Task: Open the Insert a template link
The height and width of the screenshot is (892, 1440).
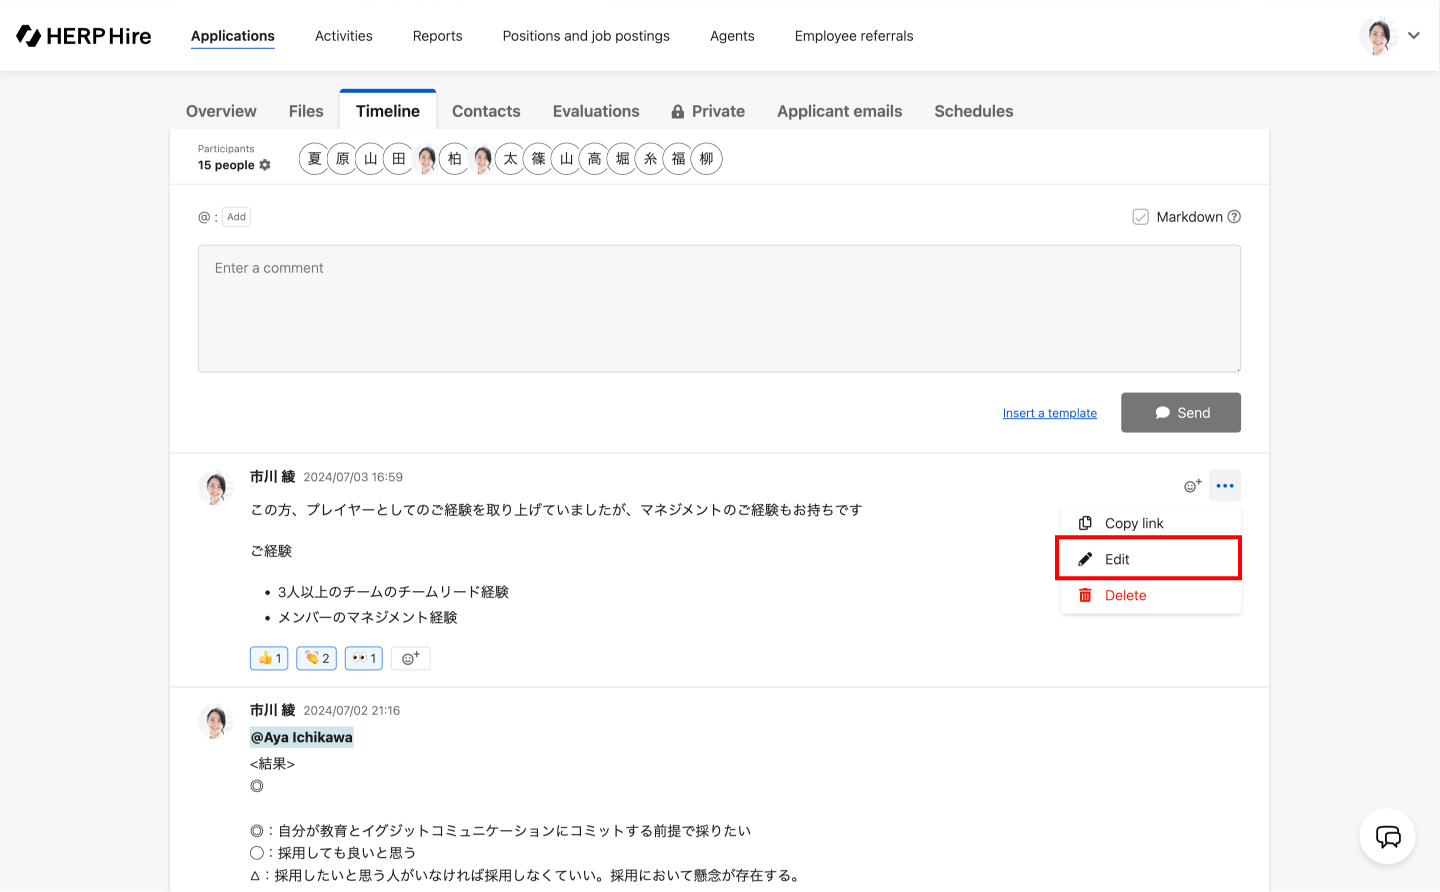Action: click(1049, 413)
